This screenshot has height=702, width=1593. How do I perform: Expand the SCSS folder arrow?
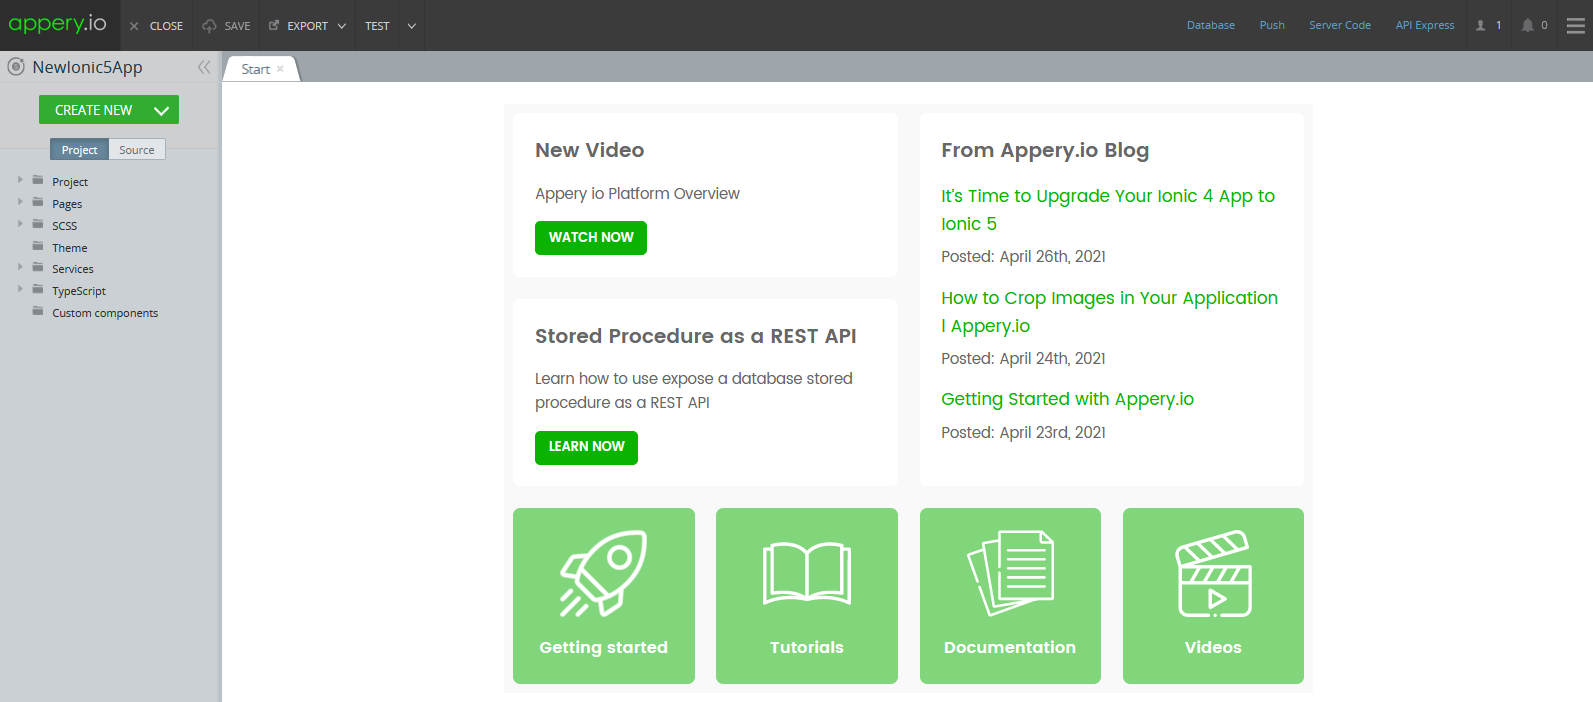coord(20,224)
